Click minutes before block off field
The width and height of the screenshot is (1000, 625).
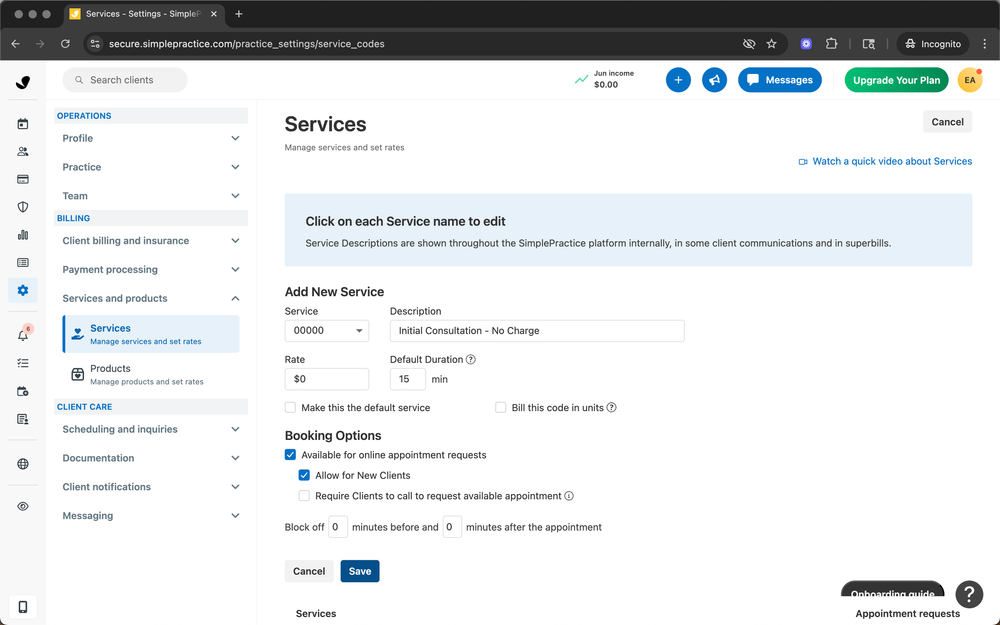[337, 527]
